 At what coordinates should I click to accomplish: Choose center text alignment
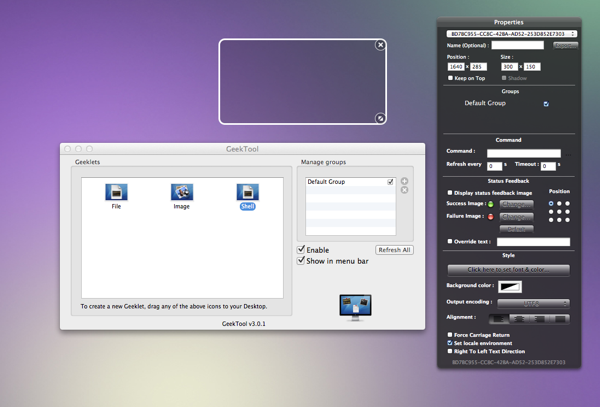point(519,319)
